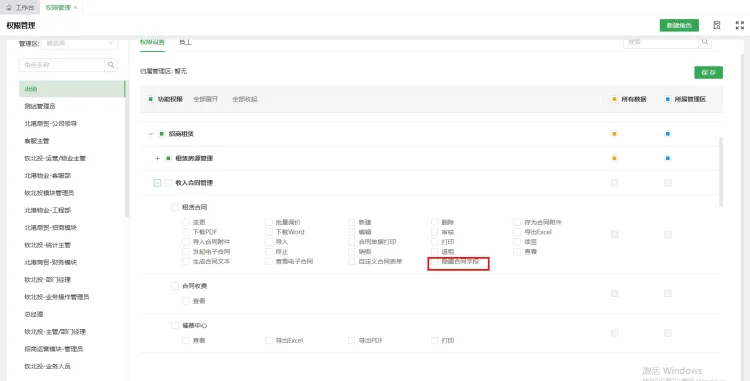The image size is (750, 381).
Task: Check the 导入合同附件 checkbox
Action: [x=186, y=242]
